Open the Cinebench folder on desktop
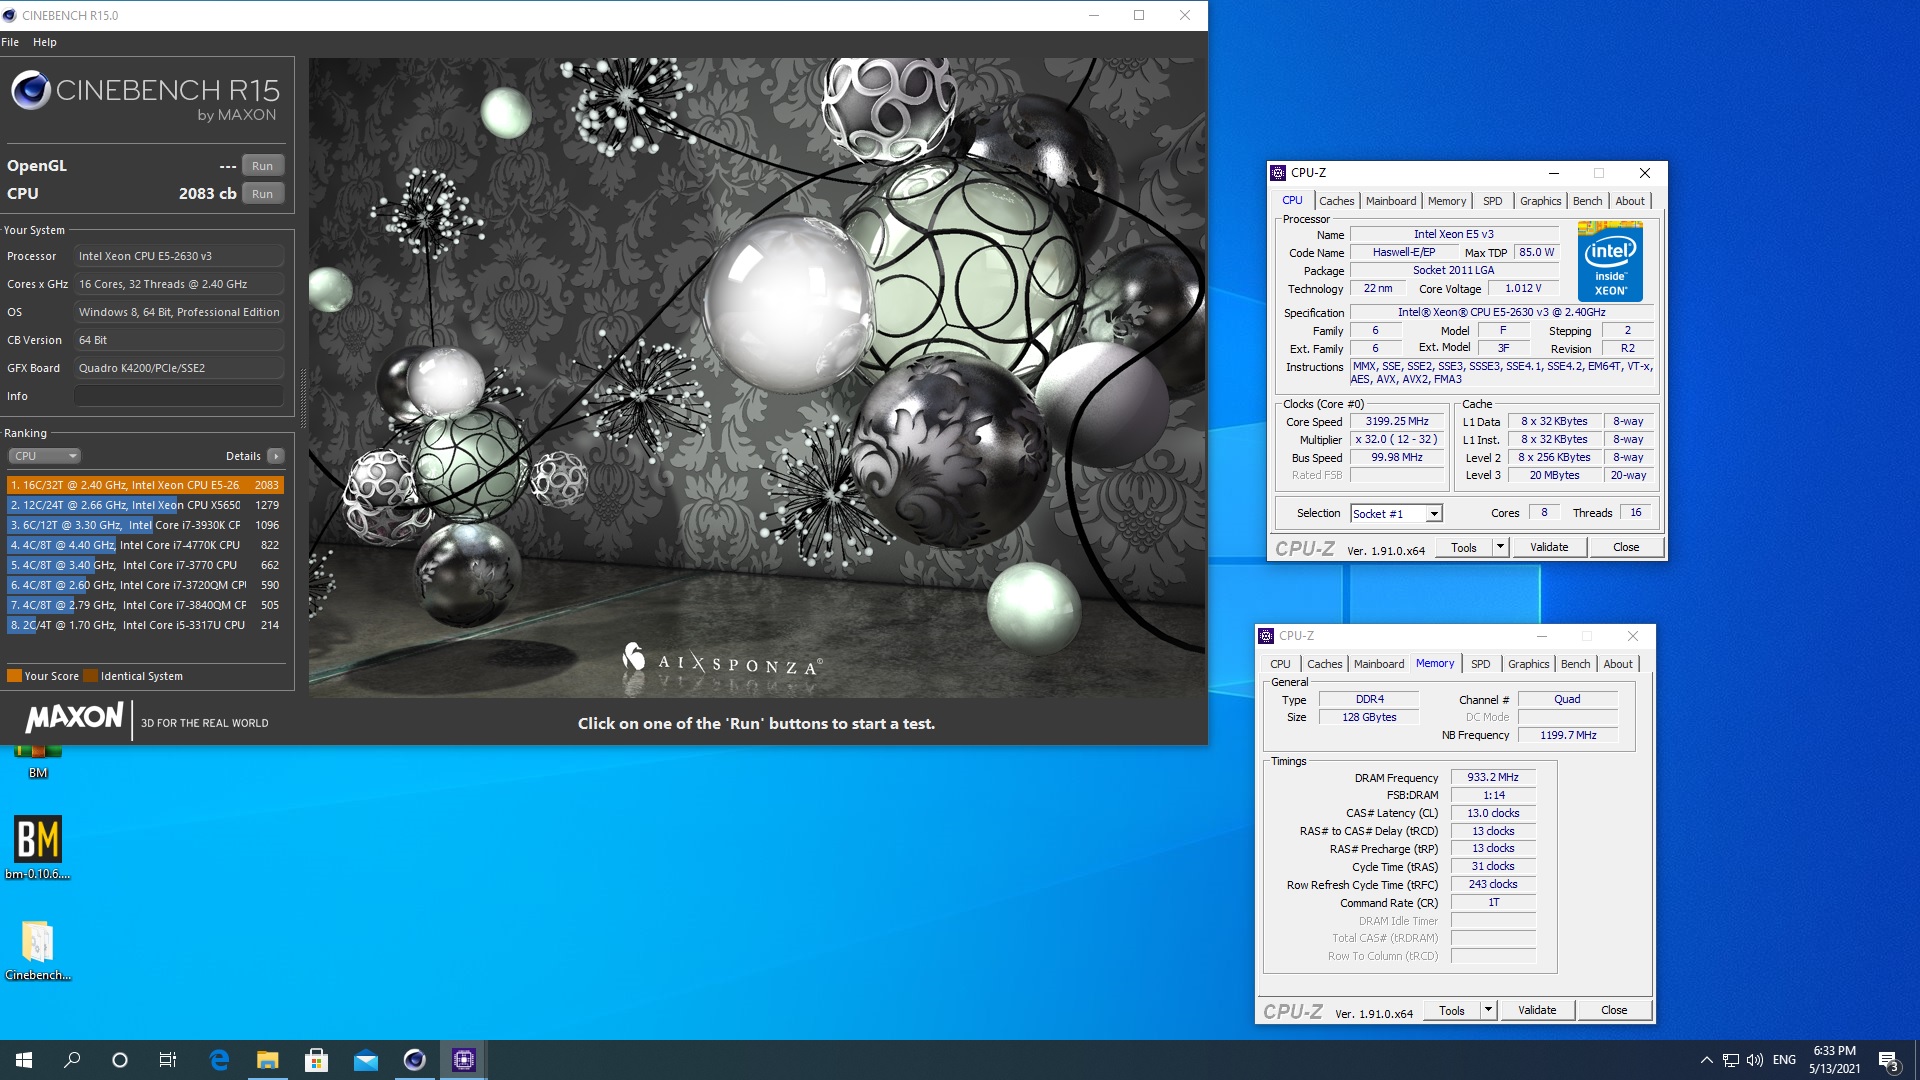The image size is (1920, 1080). click(x=38, y=950)
